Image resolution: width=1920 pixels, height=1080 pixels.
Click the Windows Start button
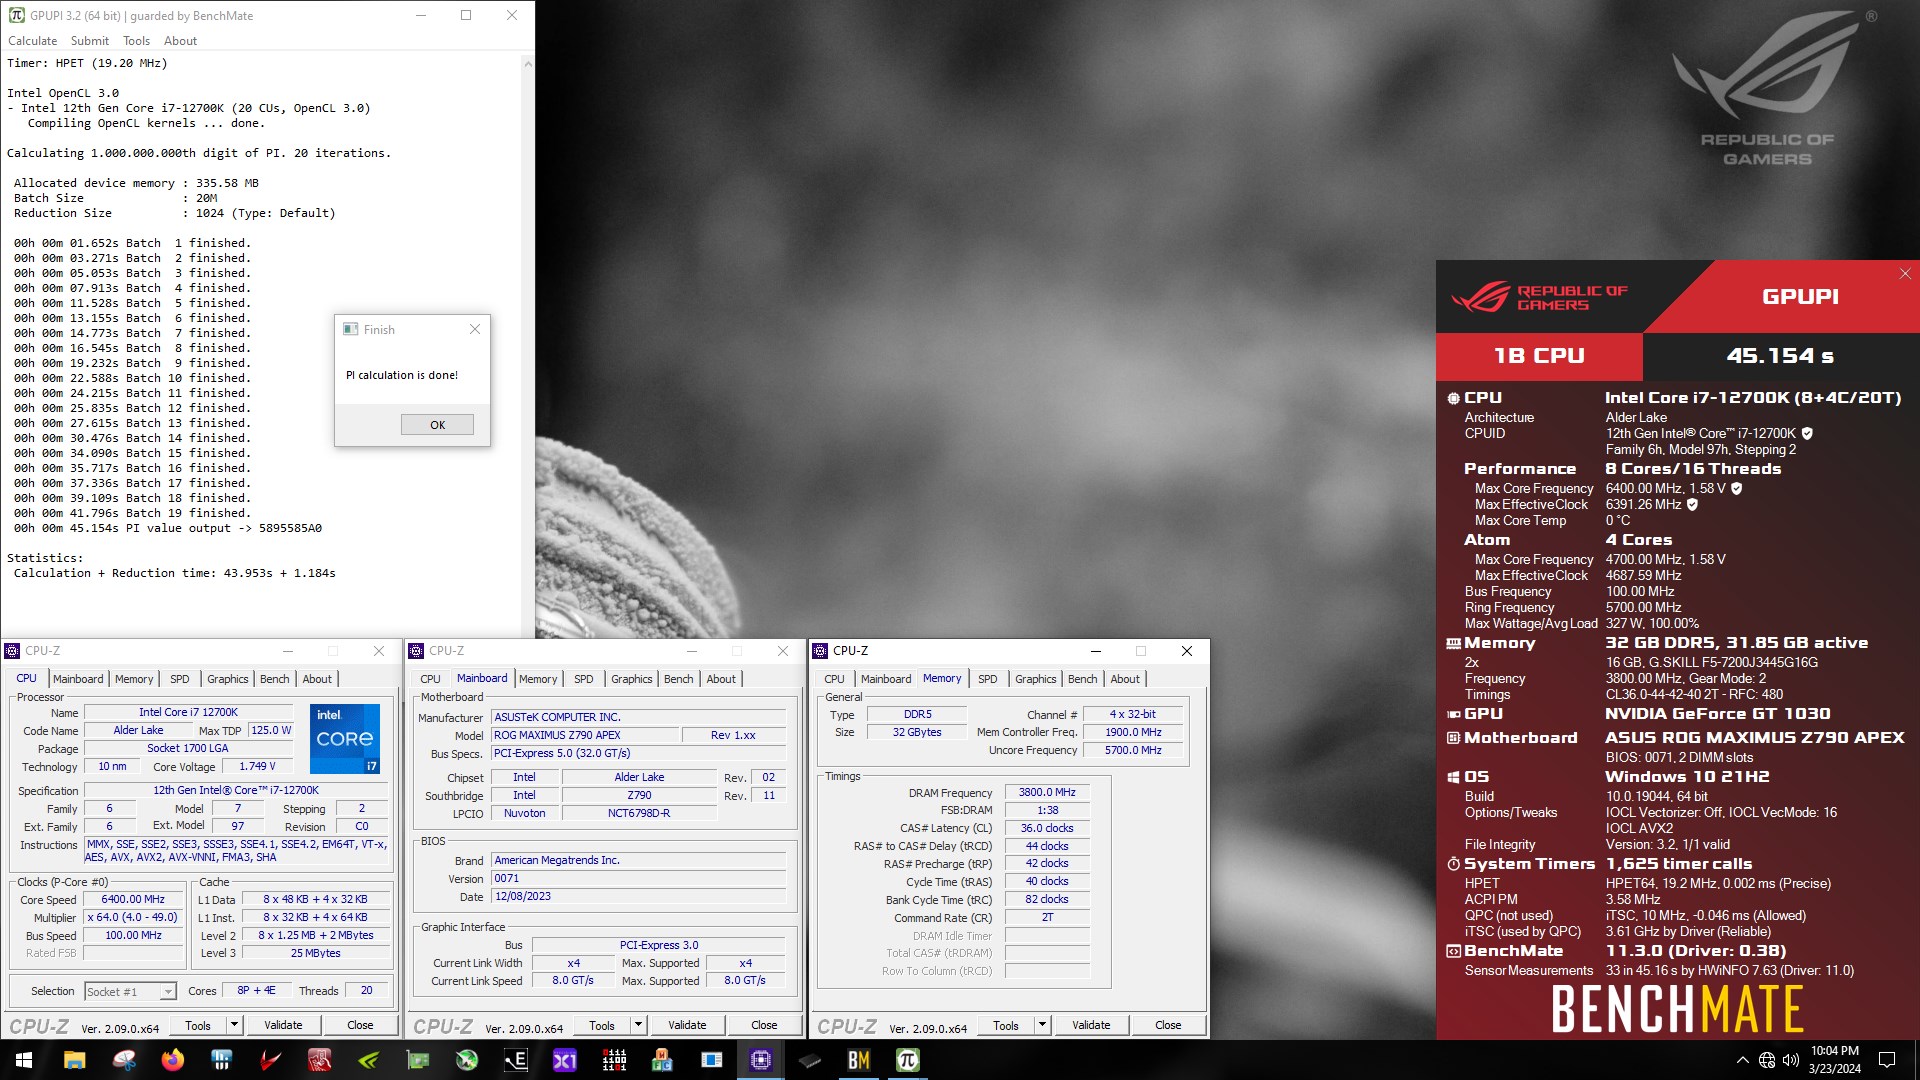click(x=24, y=1060)
